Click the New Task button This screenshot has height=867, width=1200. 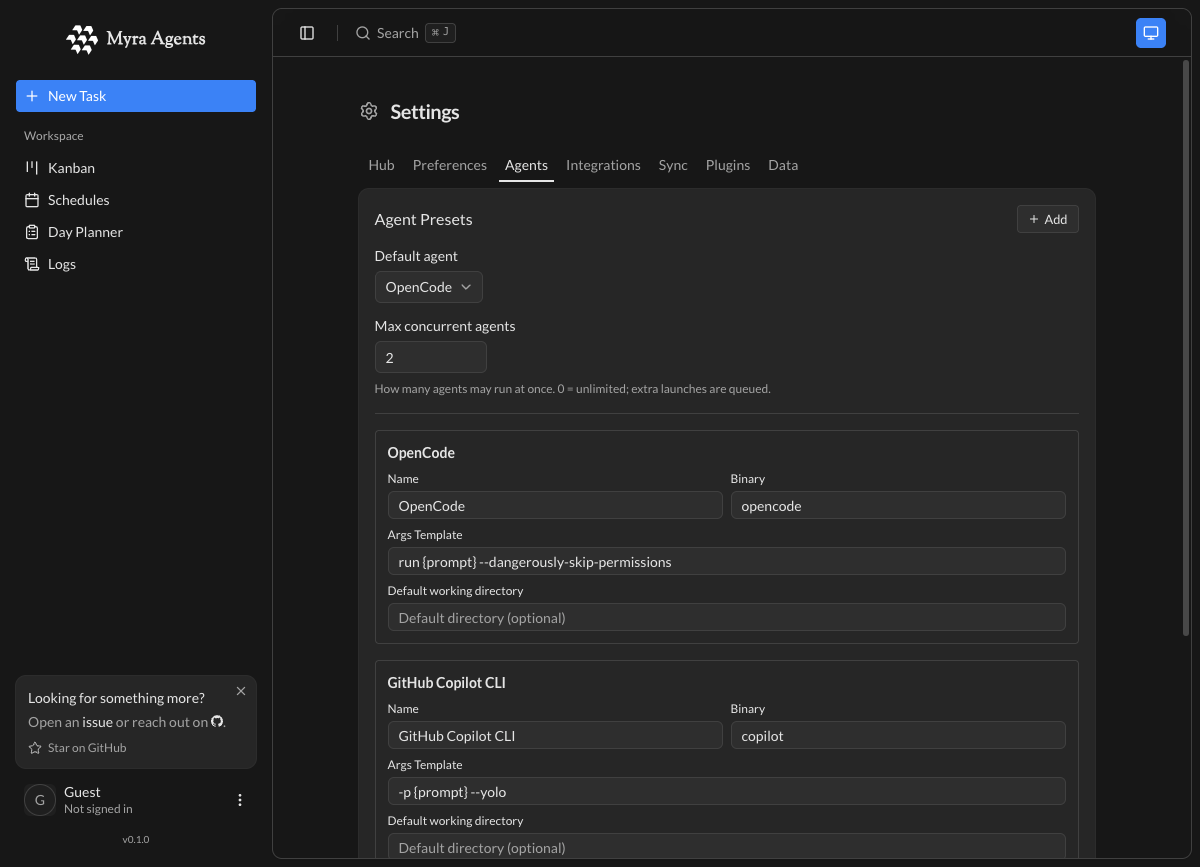click(136, 96)
